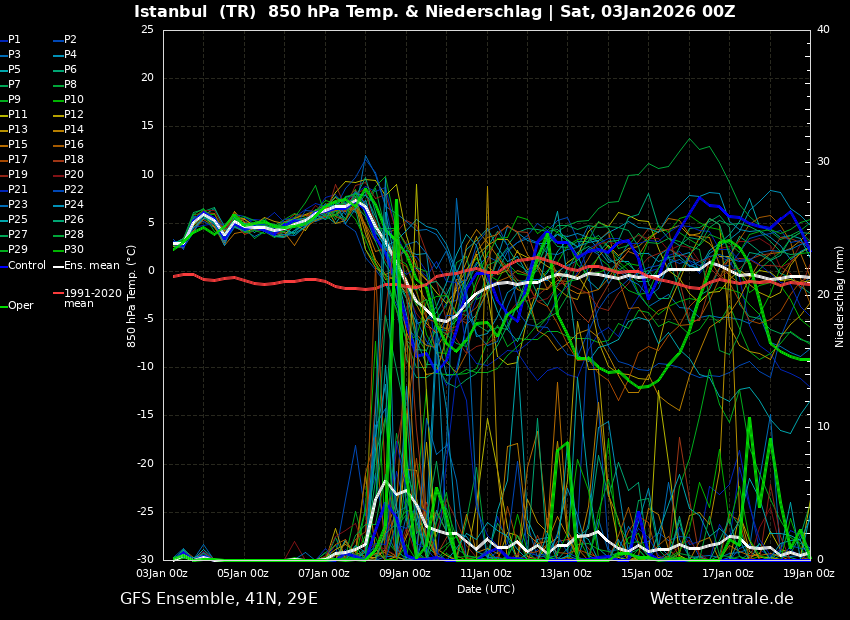Viewport: 850px width, 620px height.
Task: Click the P9 legend label
Action: point(14,100)
